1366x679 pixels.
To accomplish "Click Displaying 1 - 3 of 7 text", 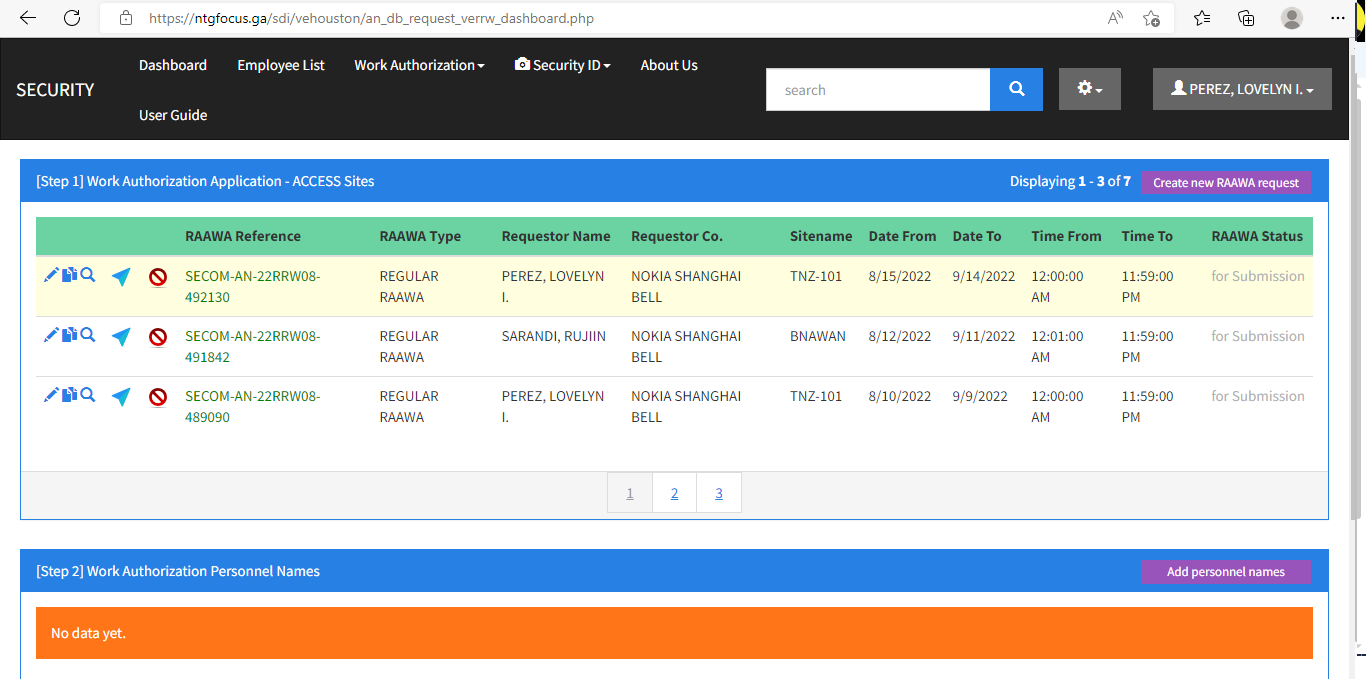I will 1070,181.
